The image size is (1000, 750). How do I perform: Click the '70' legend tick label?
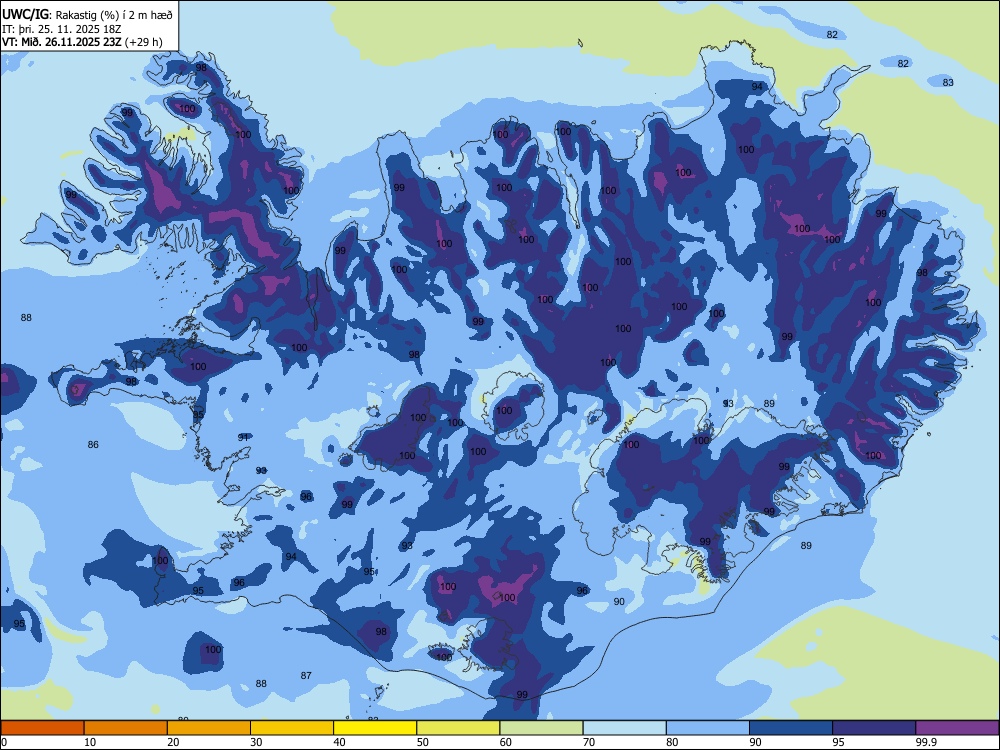tap(589, 742)
